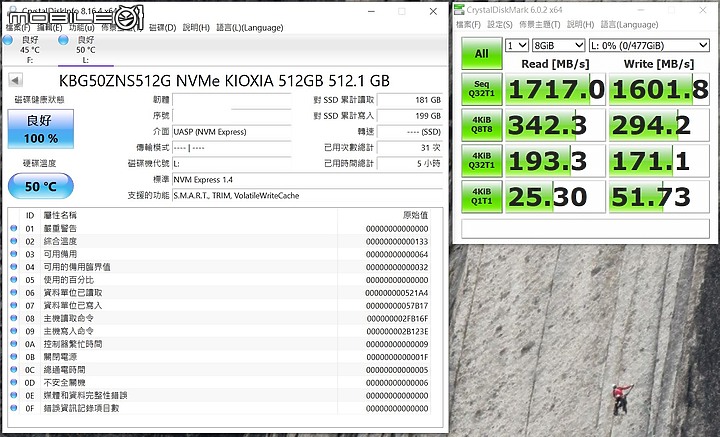Click the Seq Q32T1 write result 1601.8
The image size is (720, 437).
659,89
